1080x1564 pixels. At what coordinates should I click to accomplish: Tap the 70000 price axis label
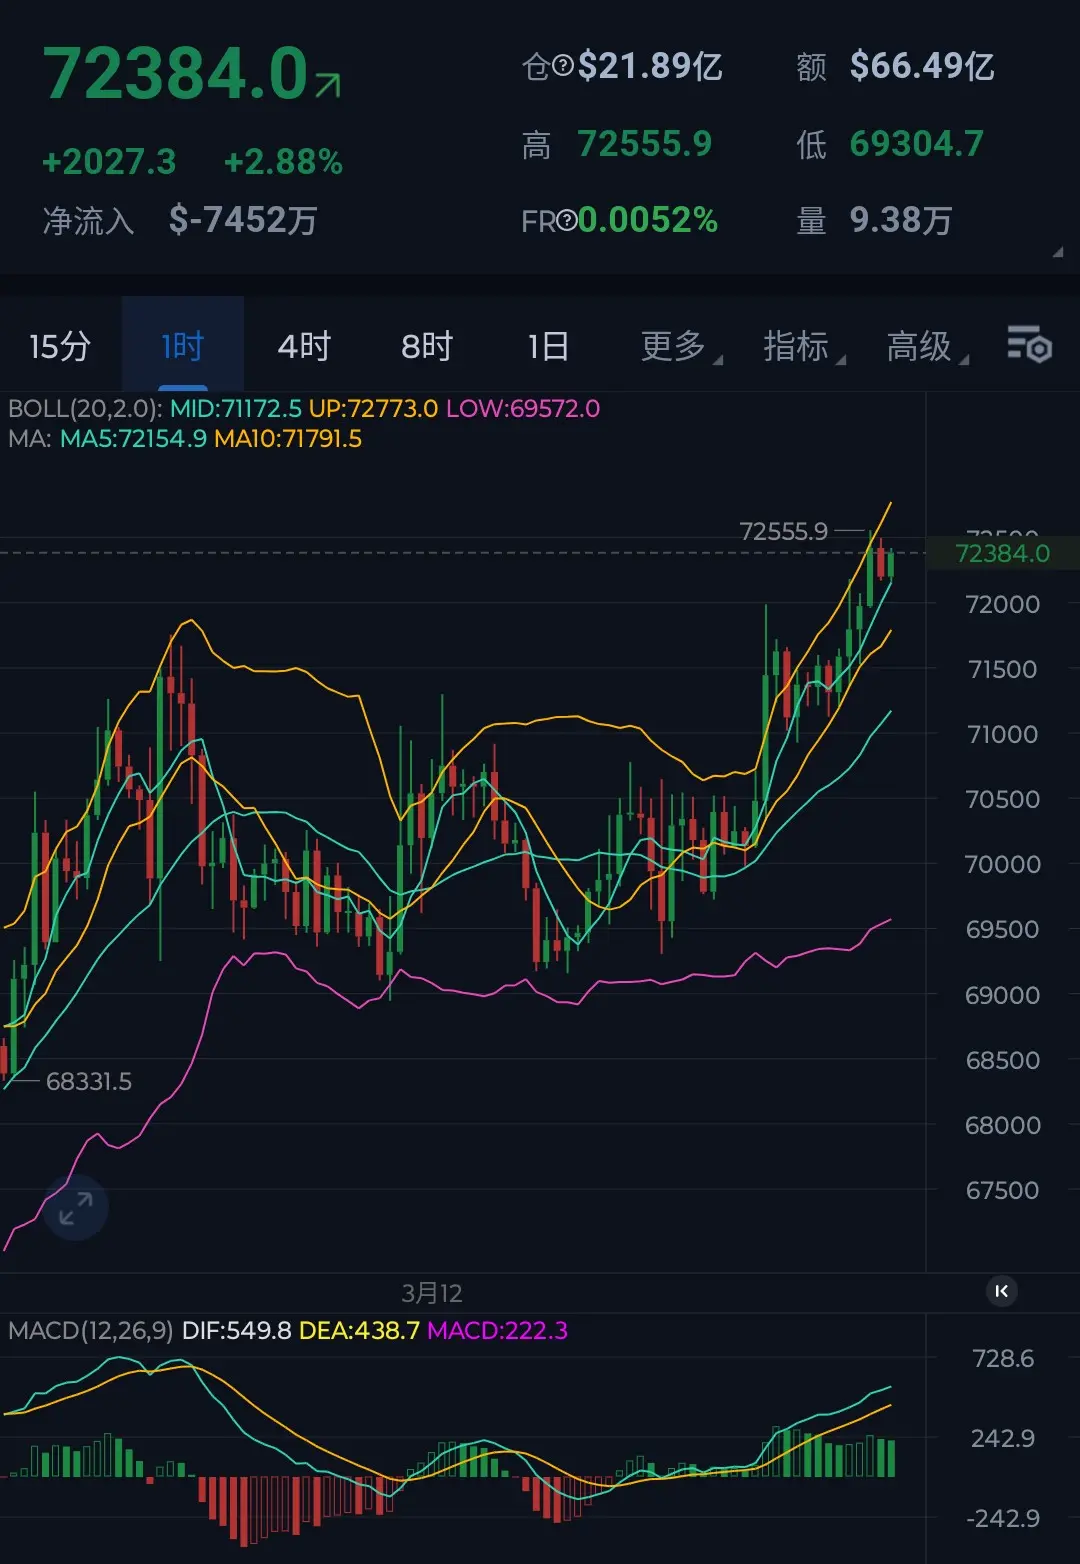pyautogui.click(x=1002, y=864)
